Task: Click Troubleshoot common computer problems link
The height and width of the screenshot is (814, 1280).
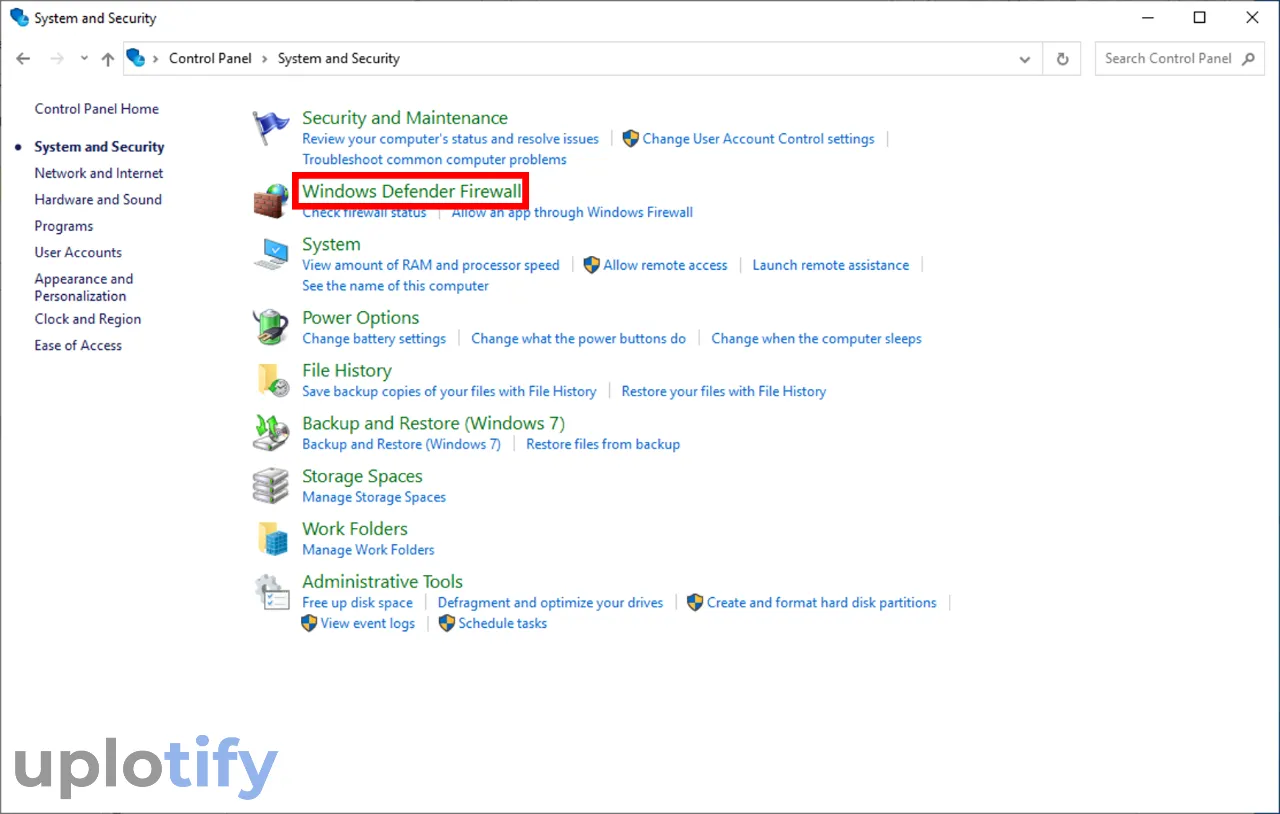Action: coord(434,159)
